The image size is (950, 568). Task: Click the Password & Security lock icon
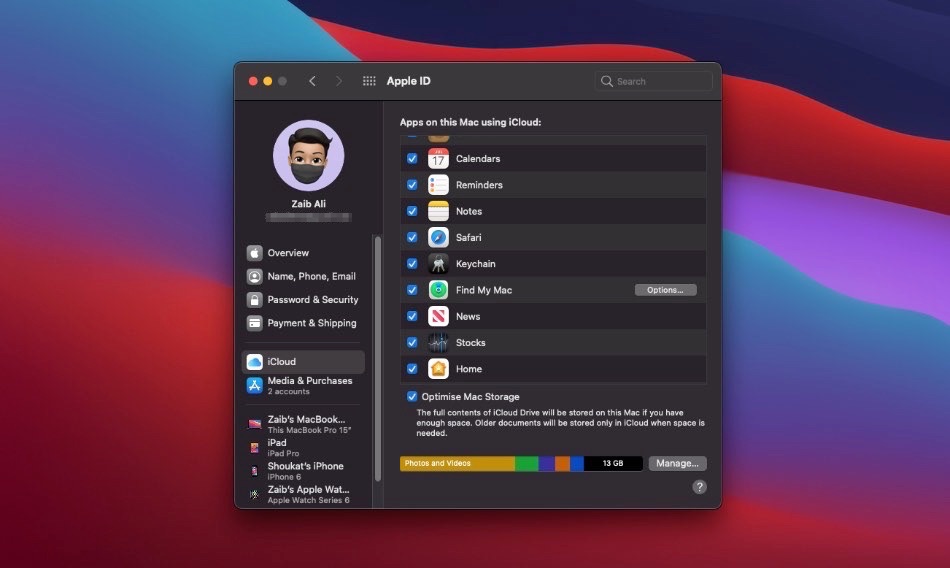point(254,299)
